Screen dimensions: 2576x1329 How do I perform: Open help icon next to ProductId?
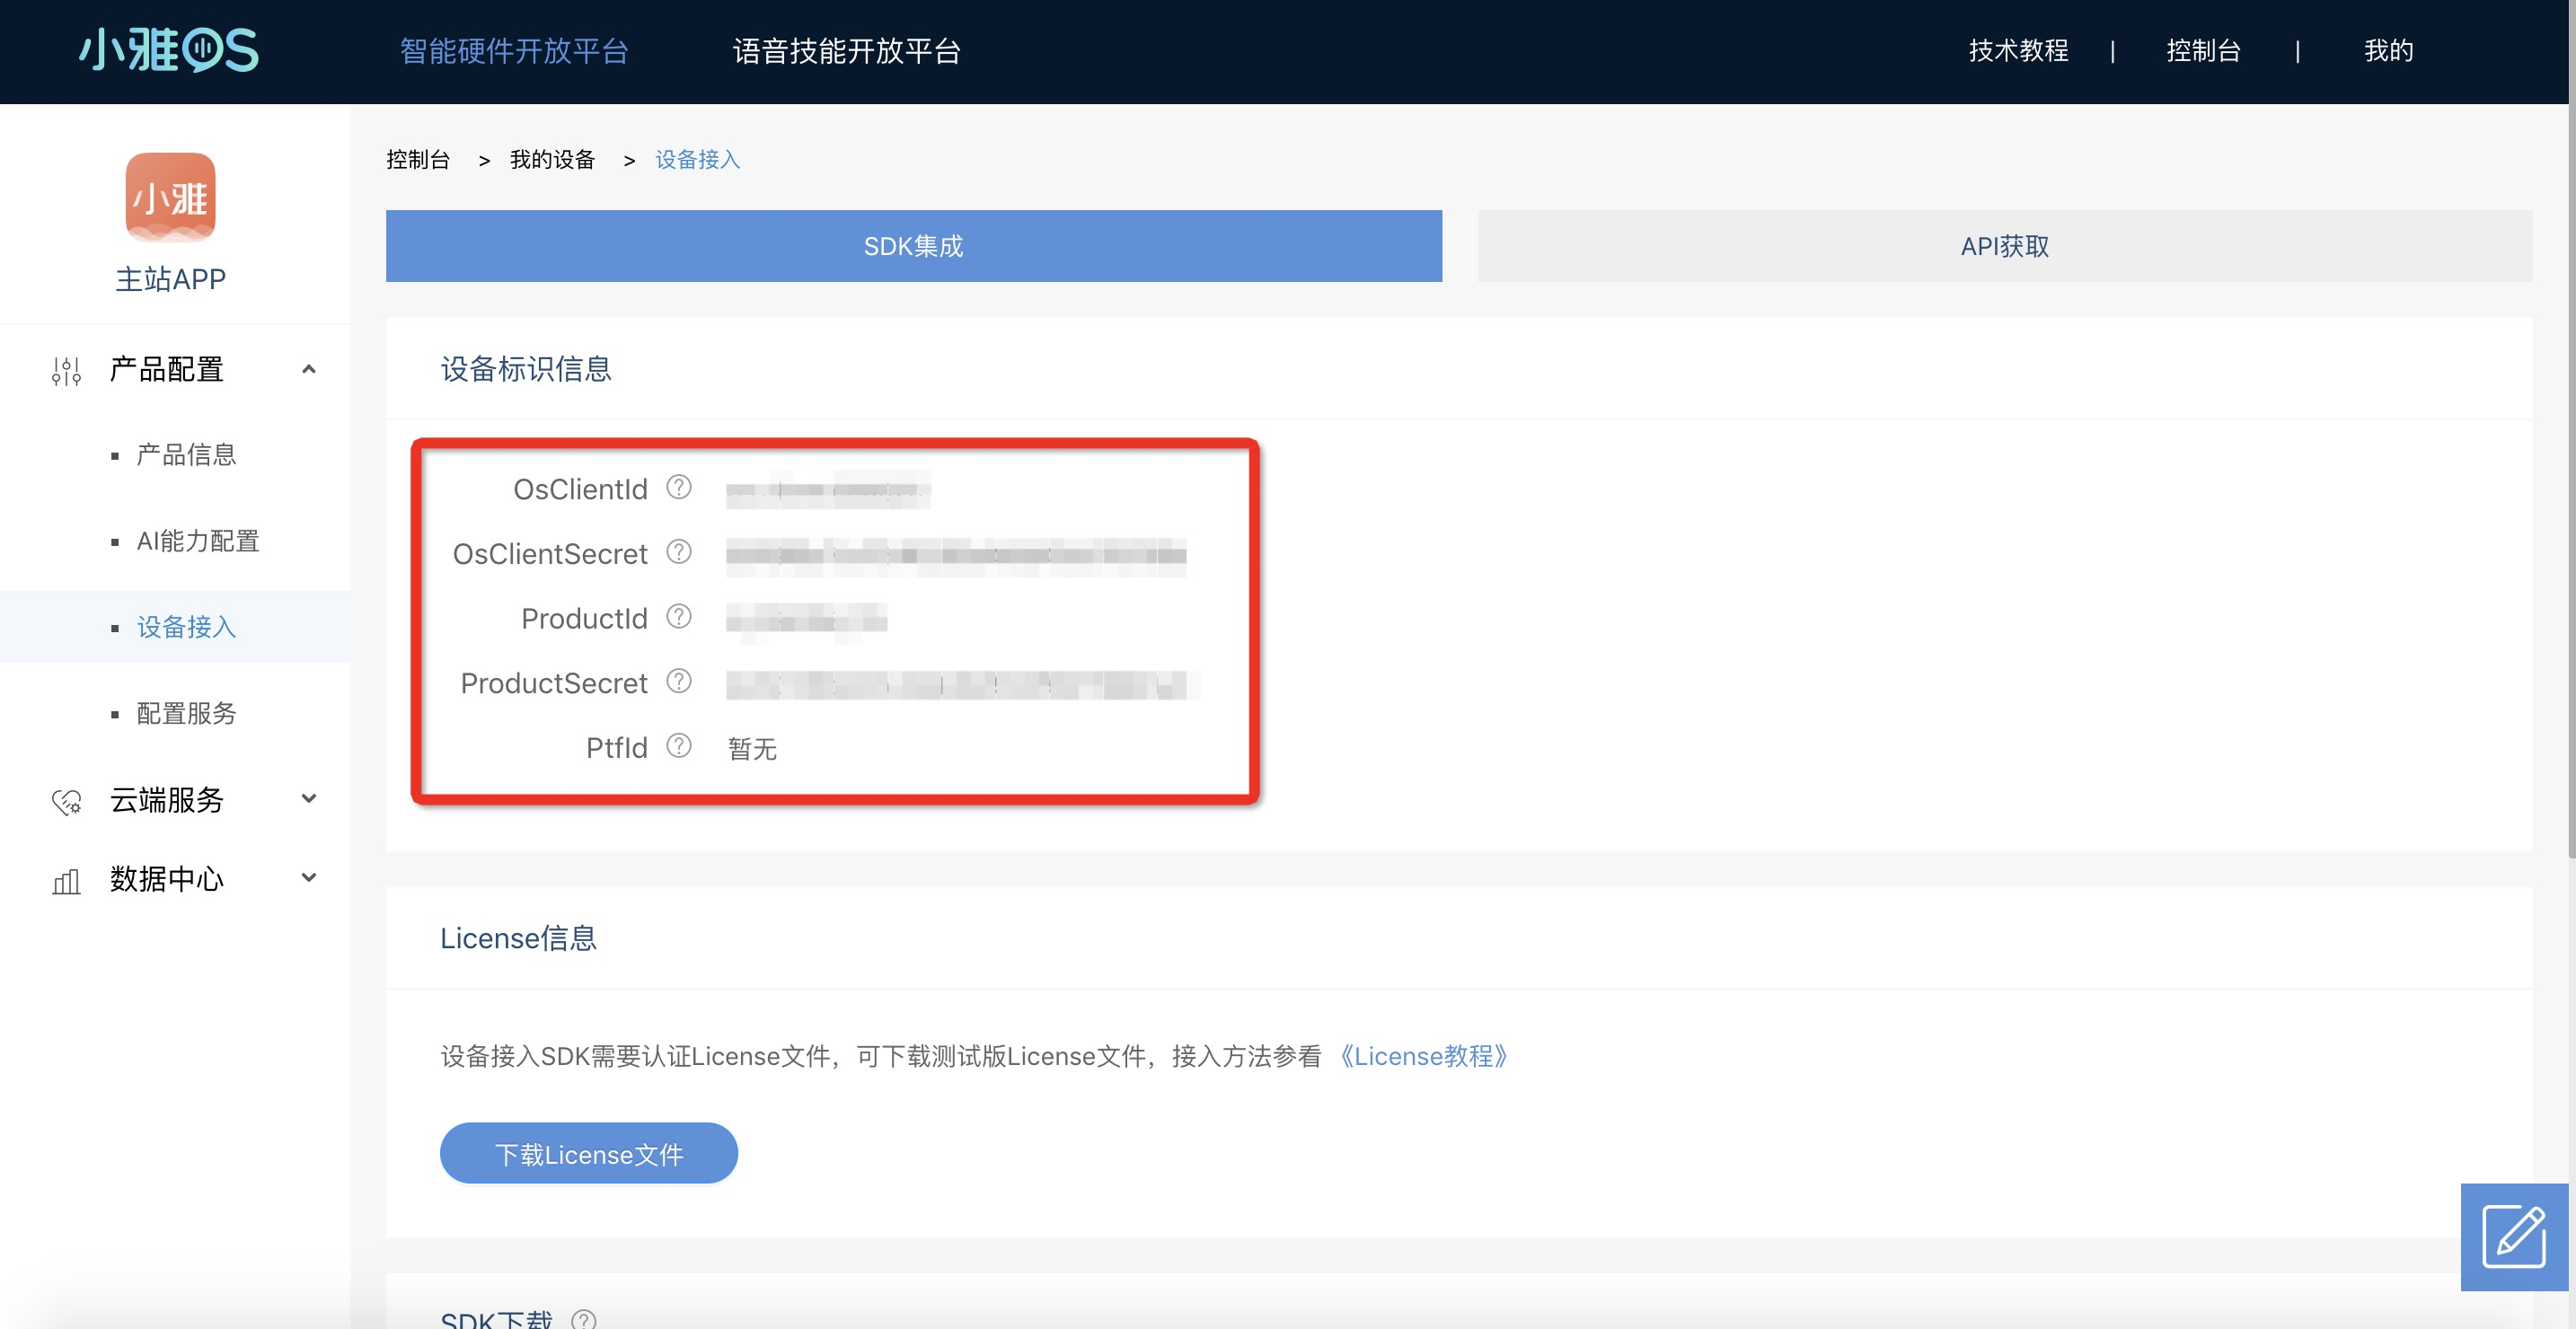point(679,616)
